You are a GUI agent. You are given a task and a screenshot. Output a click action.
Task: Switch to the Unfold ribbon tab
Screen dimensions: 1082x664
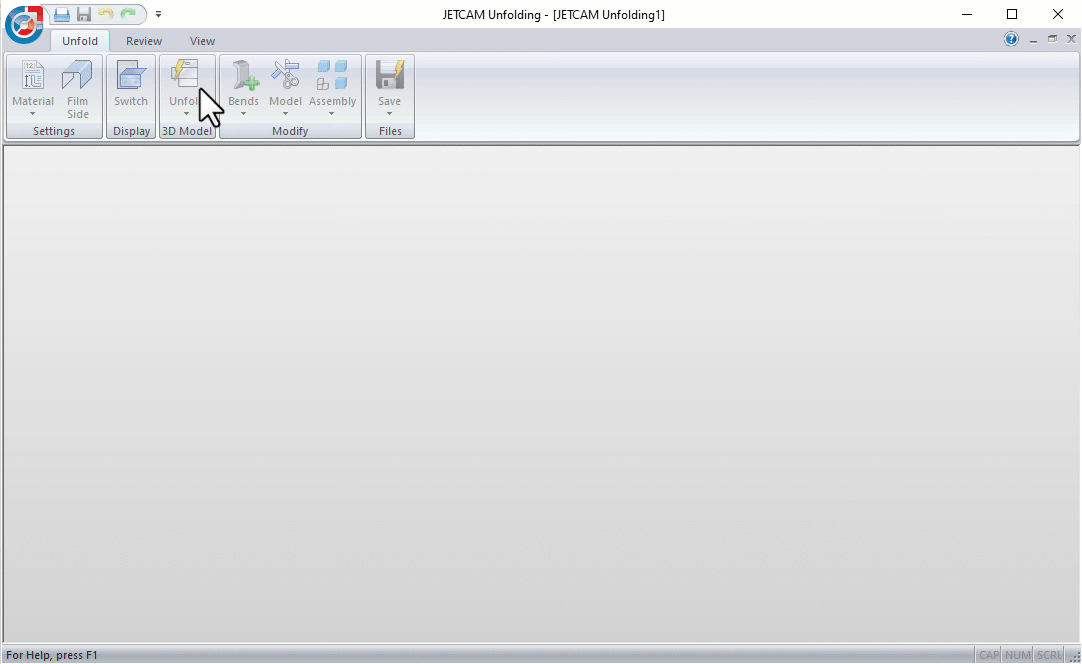click(80, 41)
